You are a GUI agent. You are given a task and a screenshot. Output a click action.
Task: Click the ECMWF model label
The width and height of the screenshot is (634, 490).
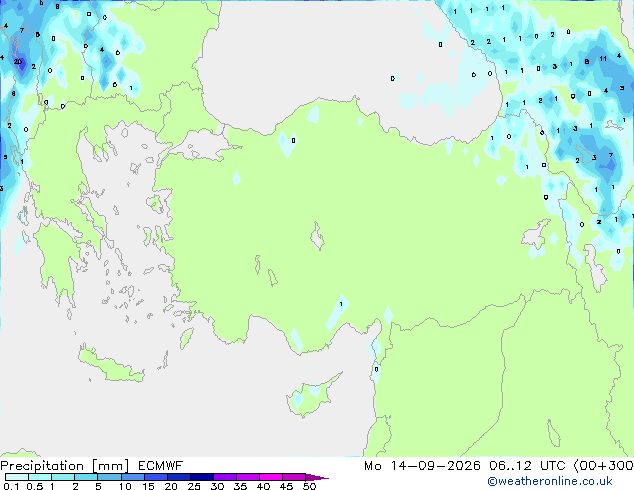click(x=161, y=466)
